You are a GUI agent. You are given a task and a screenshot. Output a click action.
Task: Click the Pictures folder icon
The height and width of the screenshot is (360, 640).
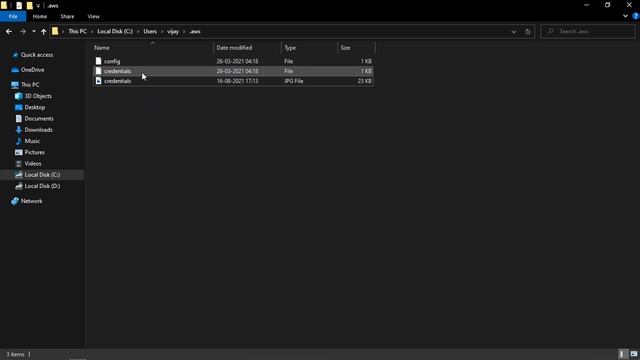[18, 152]
